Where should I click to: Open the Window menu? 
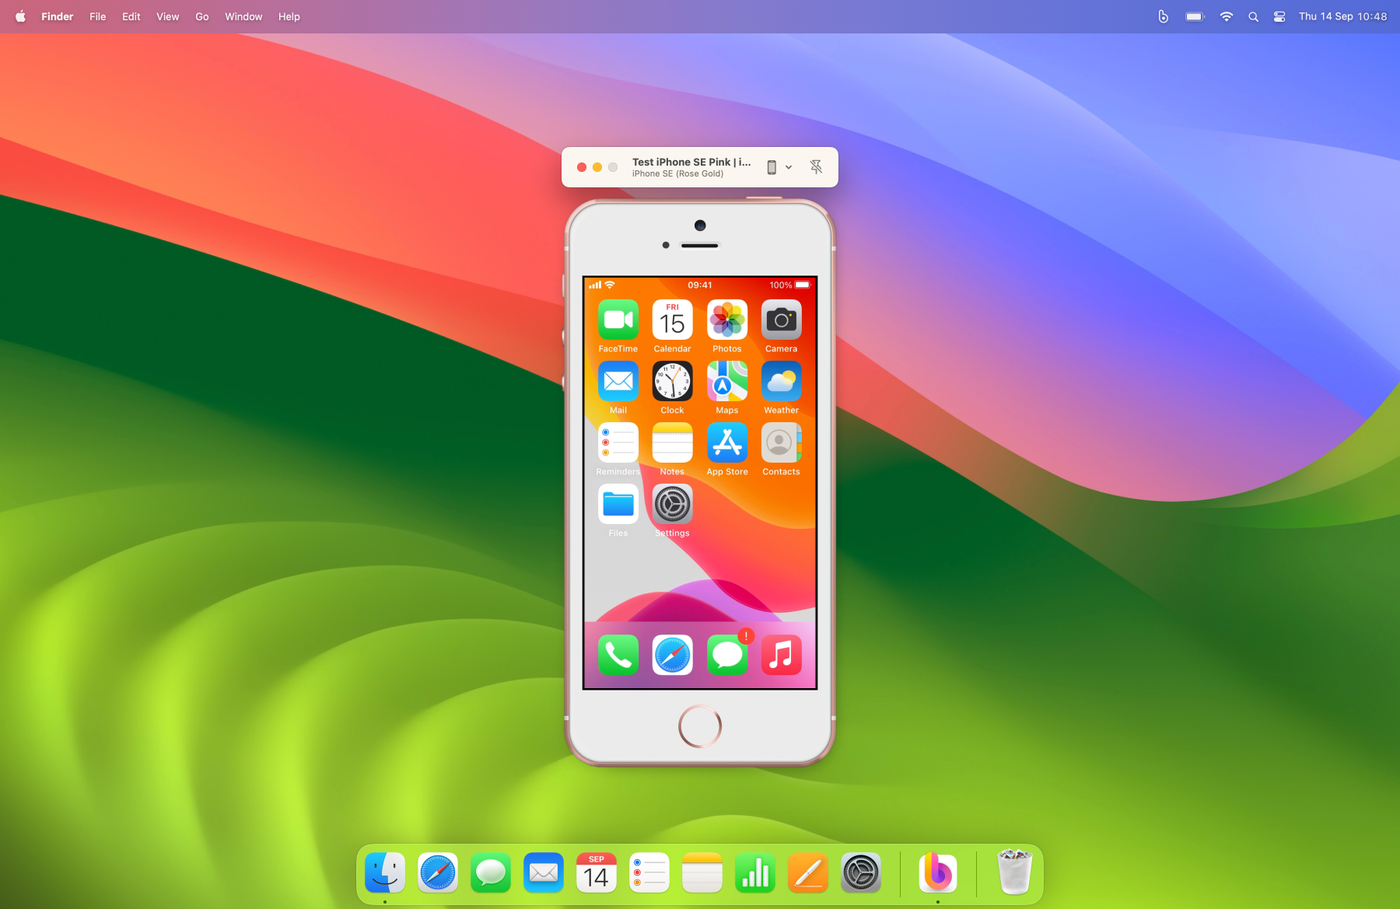[243, 16]
